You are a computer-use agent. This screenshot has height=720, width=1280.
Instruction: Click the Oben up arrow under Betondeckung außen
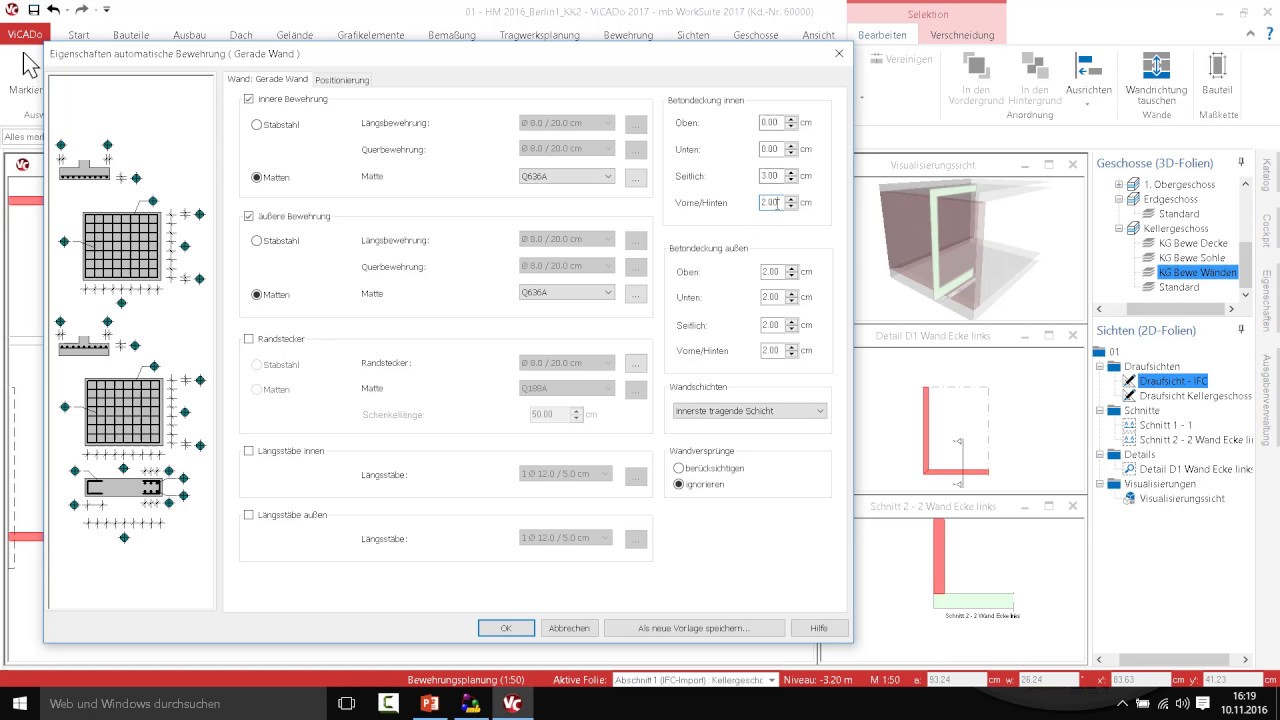point(791,268)
